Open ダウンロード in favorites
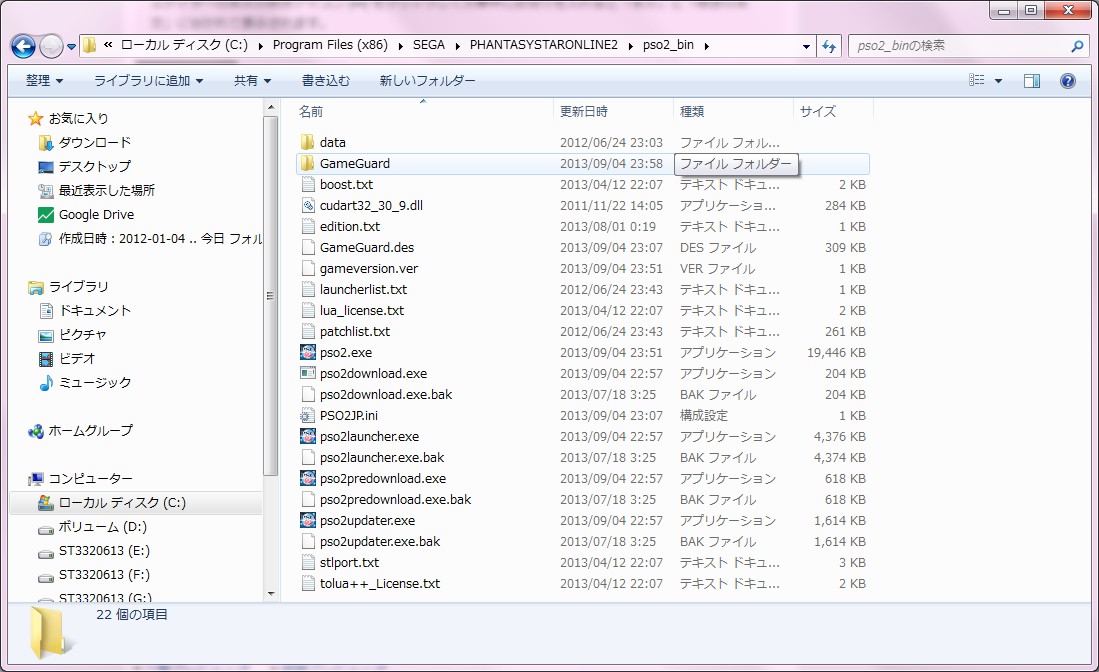The image size is (1099, 672). (x=95, y=142)
